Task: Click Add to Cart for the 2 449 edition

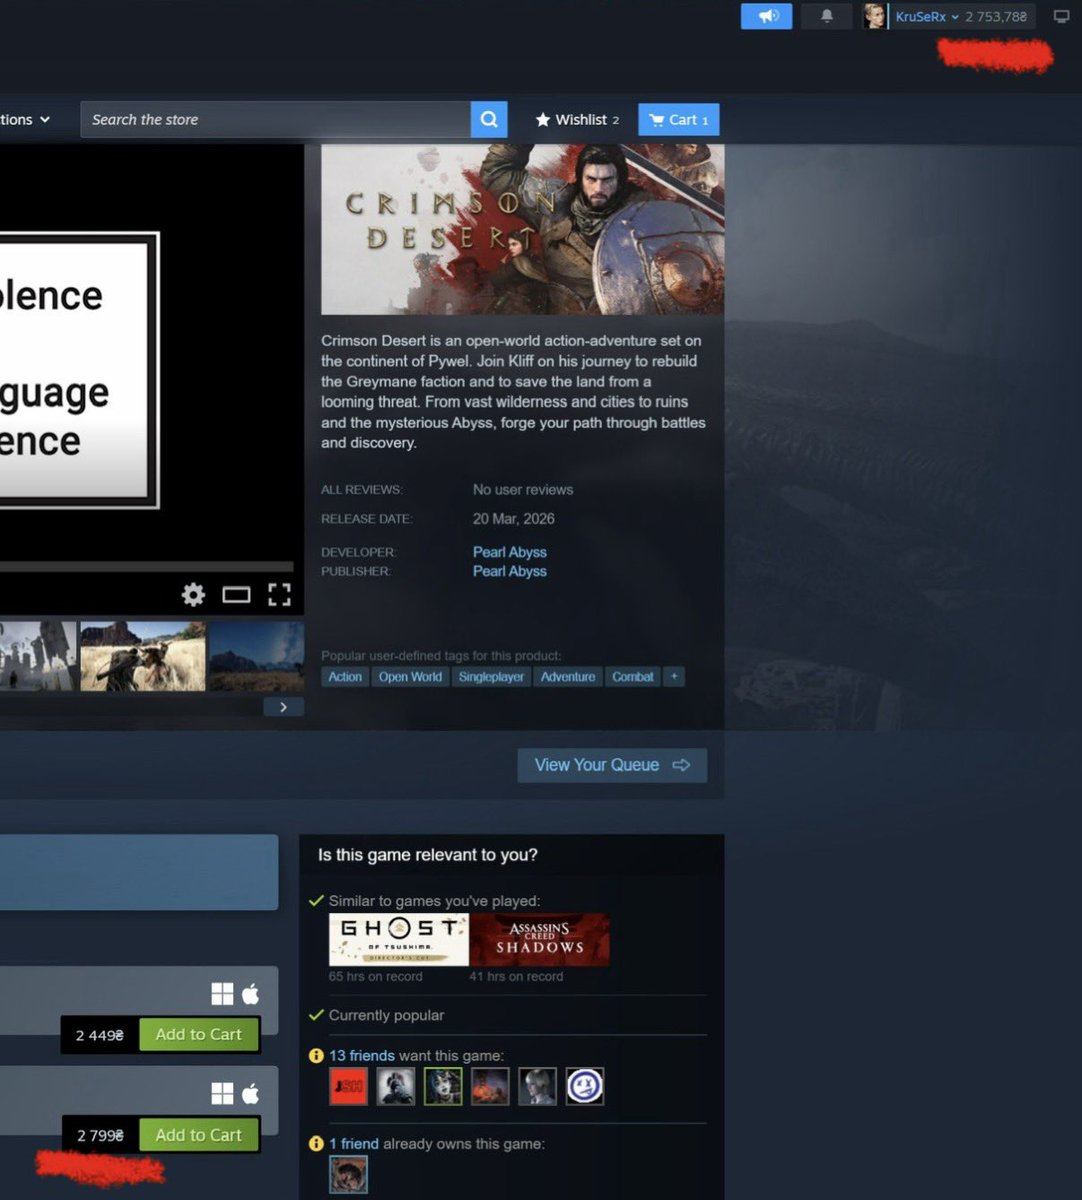Action: click(198, 1035)
